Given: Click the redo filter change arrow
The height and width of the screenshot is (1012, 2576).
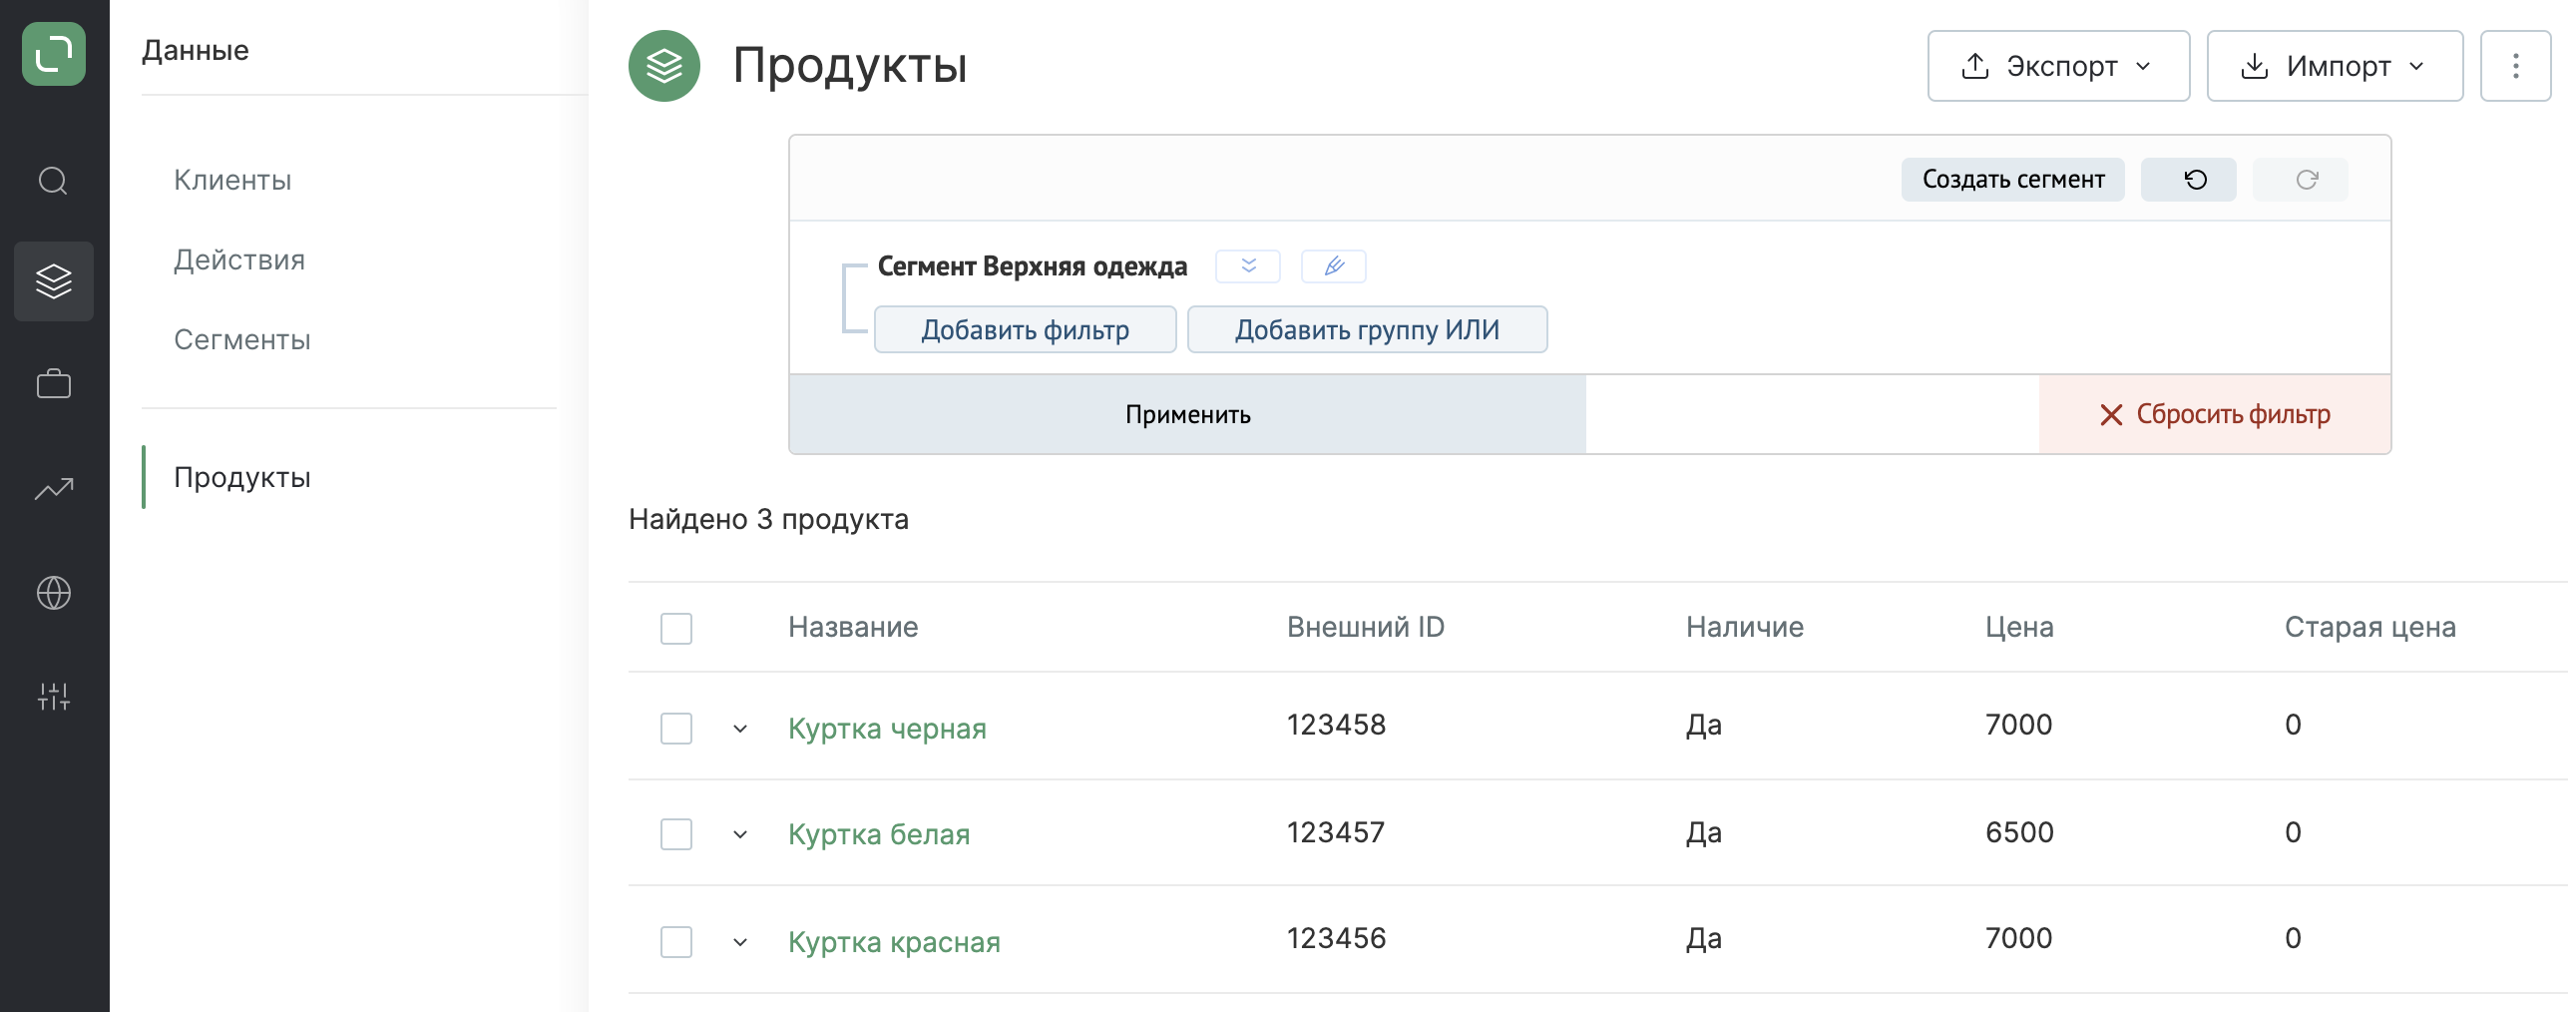Looking at the screenshot, I should (2300, 179).
